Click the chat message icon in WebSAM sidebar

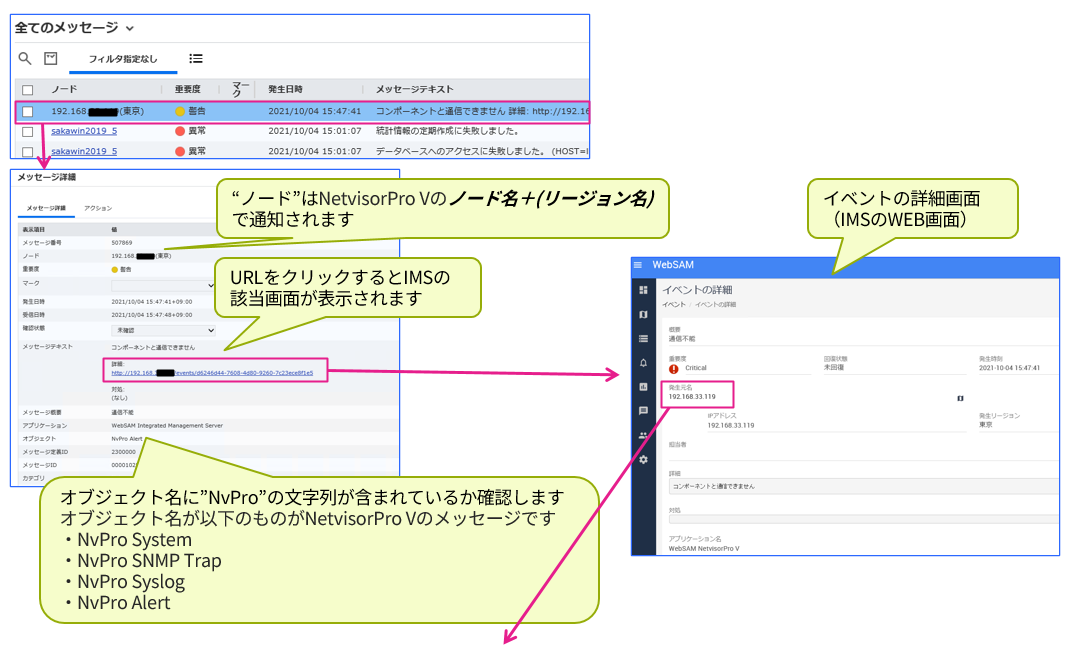coord(643,411)
